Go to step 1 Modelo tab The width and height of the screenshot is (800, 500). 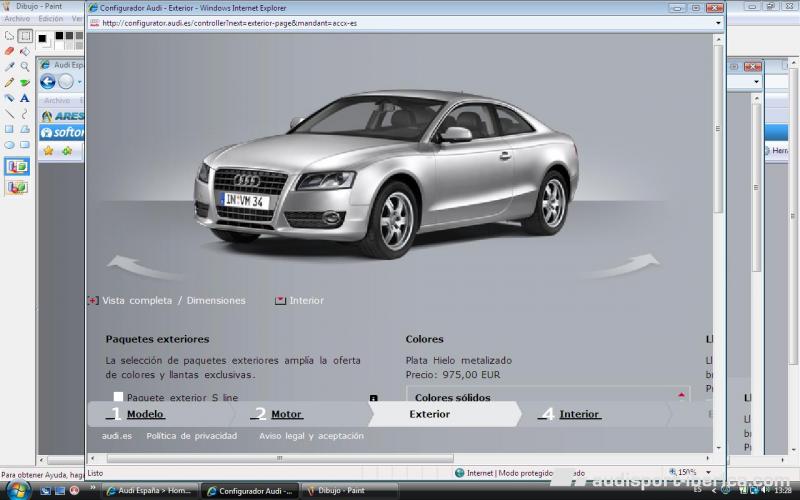145,414
